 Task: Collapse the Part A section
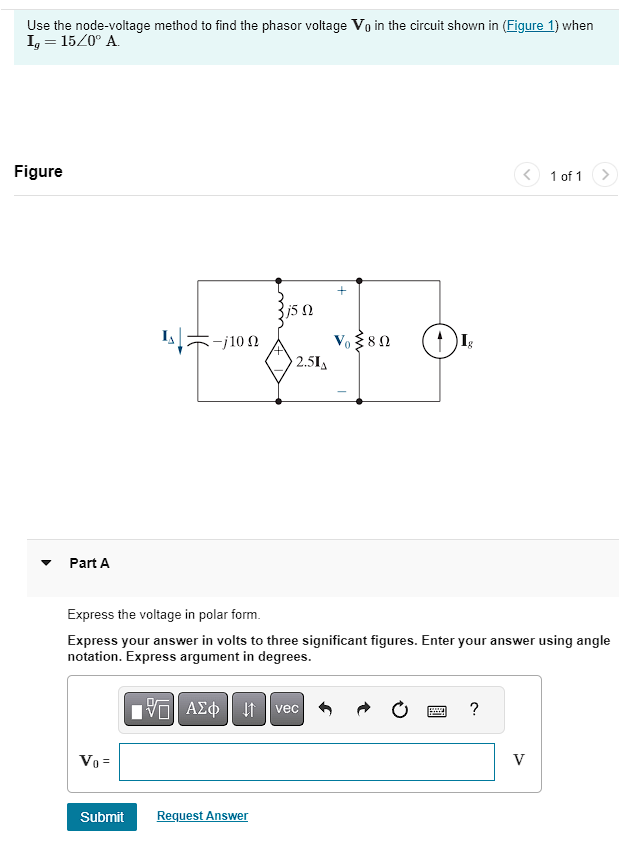pos(45,563)
